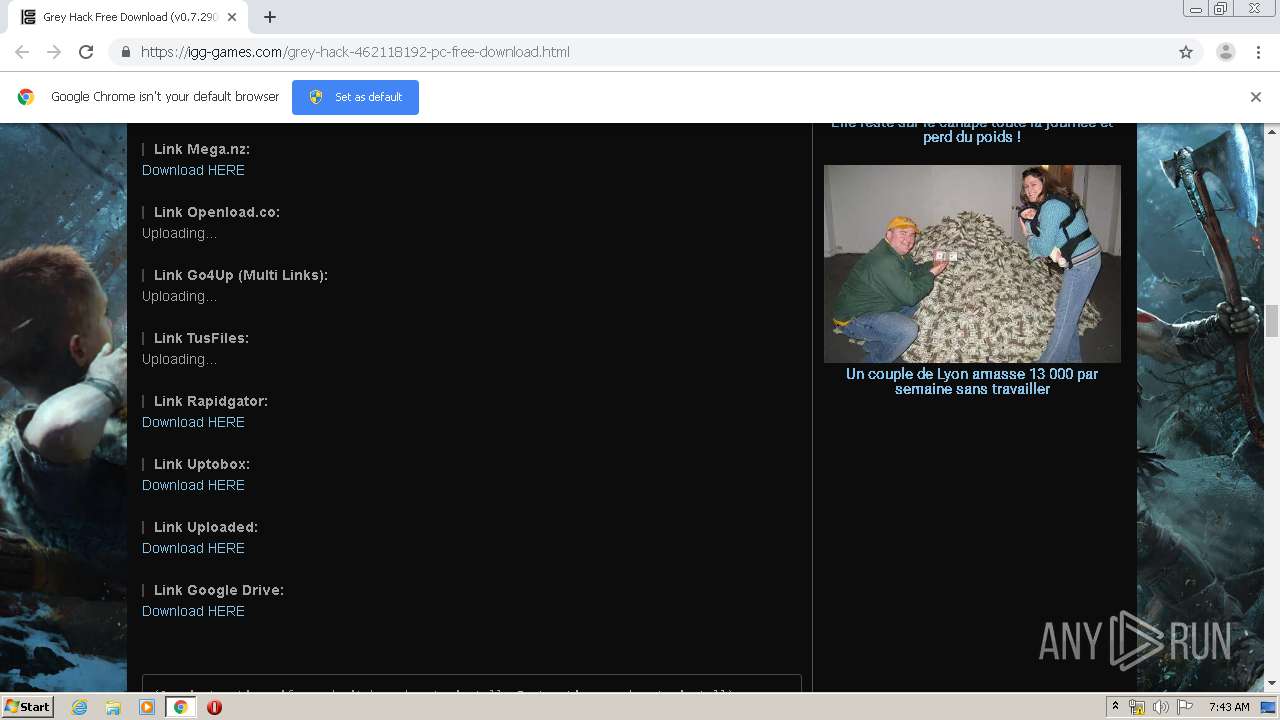
Task: Open the Chrome three-dot menu
Action: 1258,52
